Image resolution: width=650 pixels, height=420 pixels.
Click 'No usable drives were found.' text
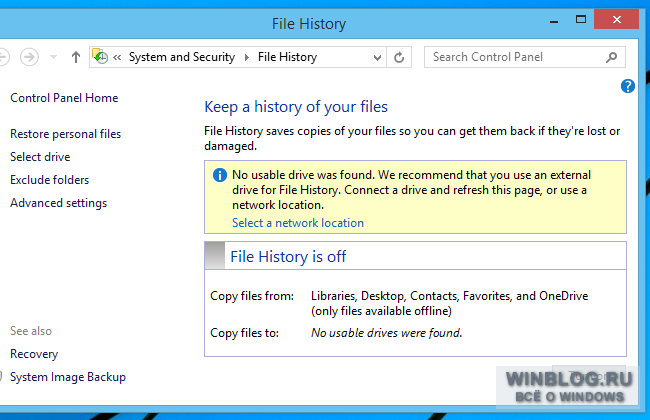386,333
